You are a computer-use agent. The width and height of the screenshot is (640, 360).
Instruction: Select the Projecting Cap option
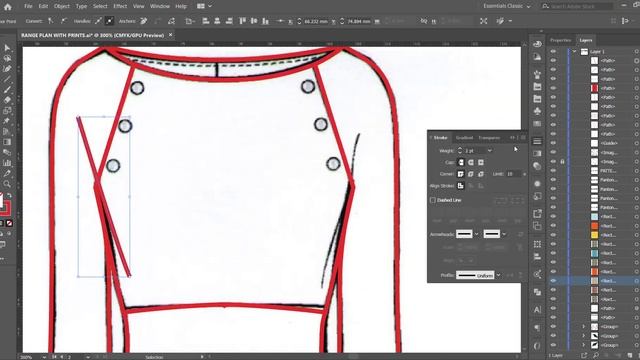click(x=481, y=162)
